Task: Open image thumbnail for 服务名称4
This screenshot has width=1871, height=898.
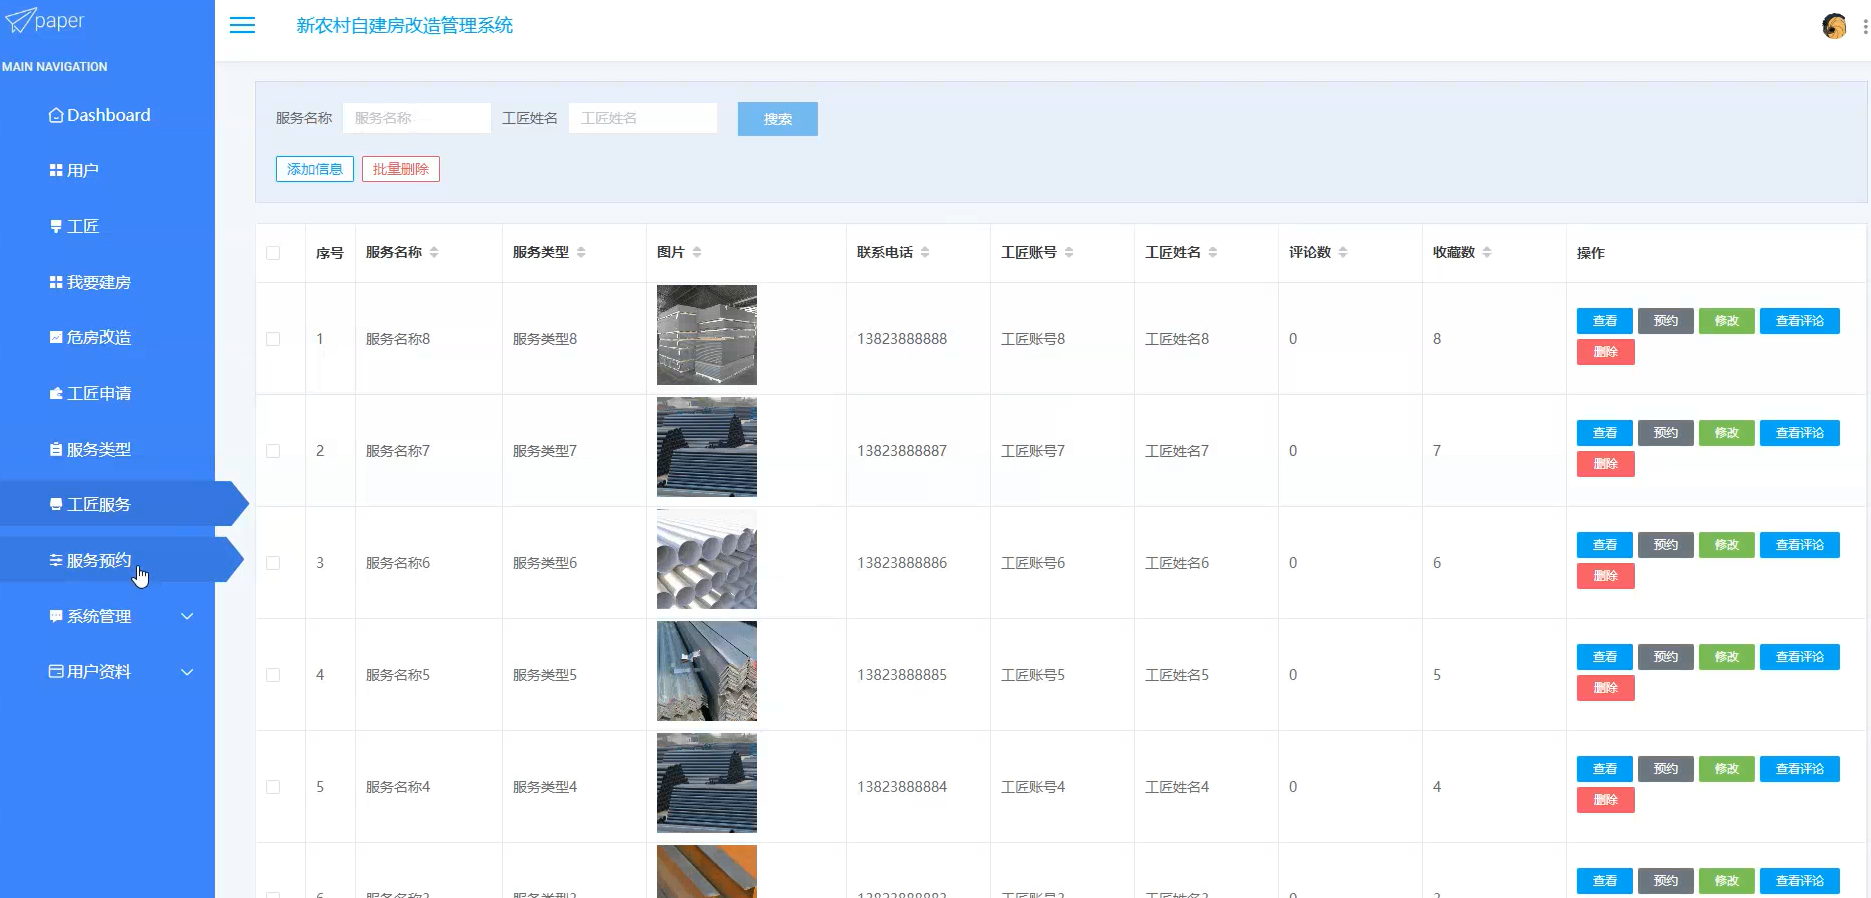Action: tap(707, 783)
